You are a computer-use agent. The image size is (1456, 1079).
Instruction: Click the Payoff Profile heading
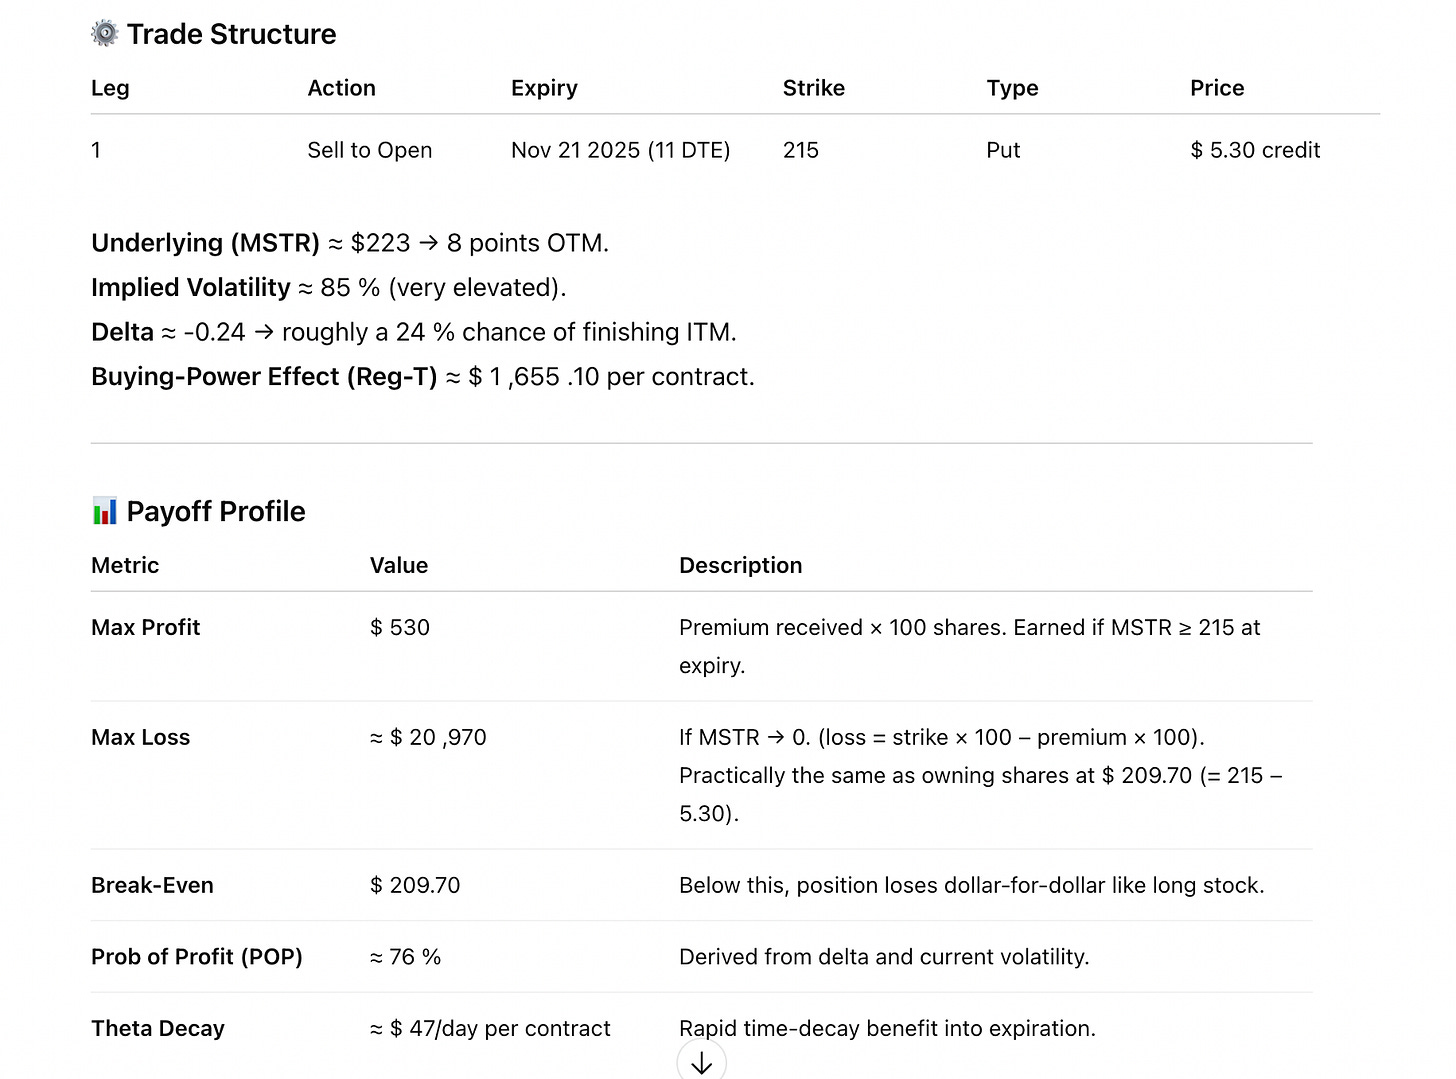click(x=216, y=511)
